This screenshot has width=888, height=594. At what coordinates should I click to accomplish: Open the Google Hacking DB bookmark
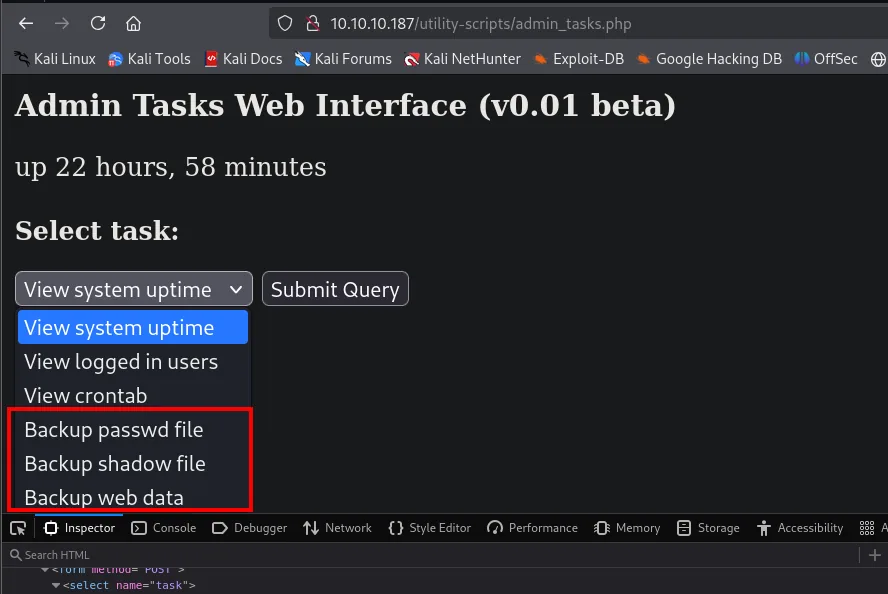click(x=709, y=59)
